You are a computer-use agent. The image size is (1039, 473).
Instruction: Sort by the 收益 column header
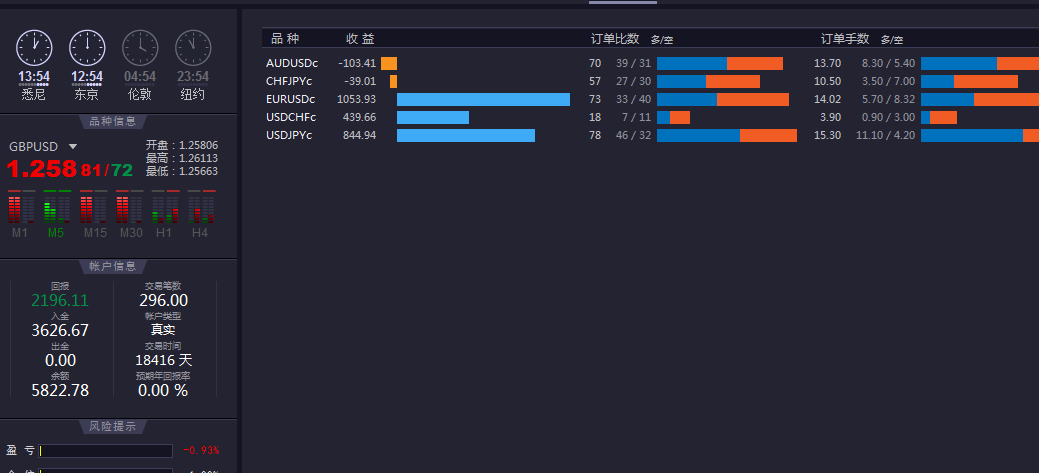(360, 39)
